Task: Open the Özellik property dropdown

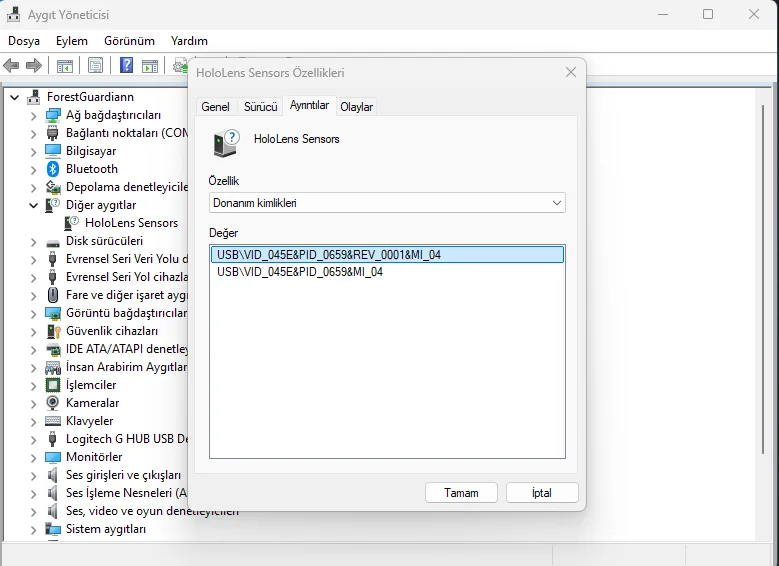Action: (x=387, y=203)
